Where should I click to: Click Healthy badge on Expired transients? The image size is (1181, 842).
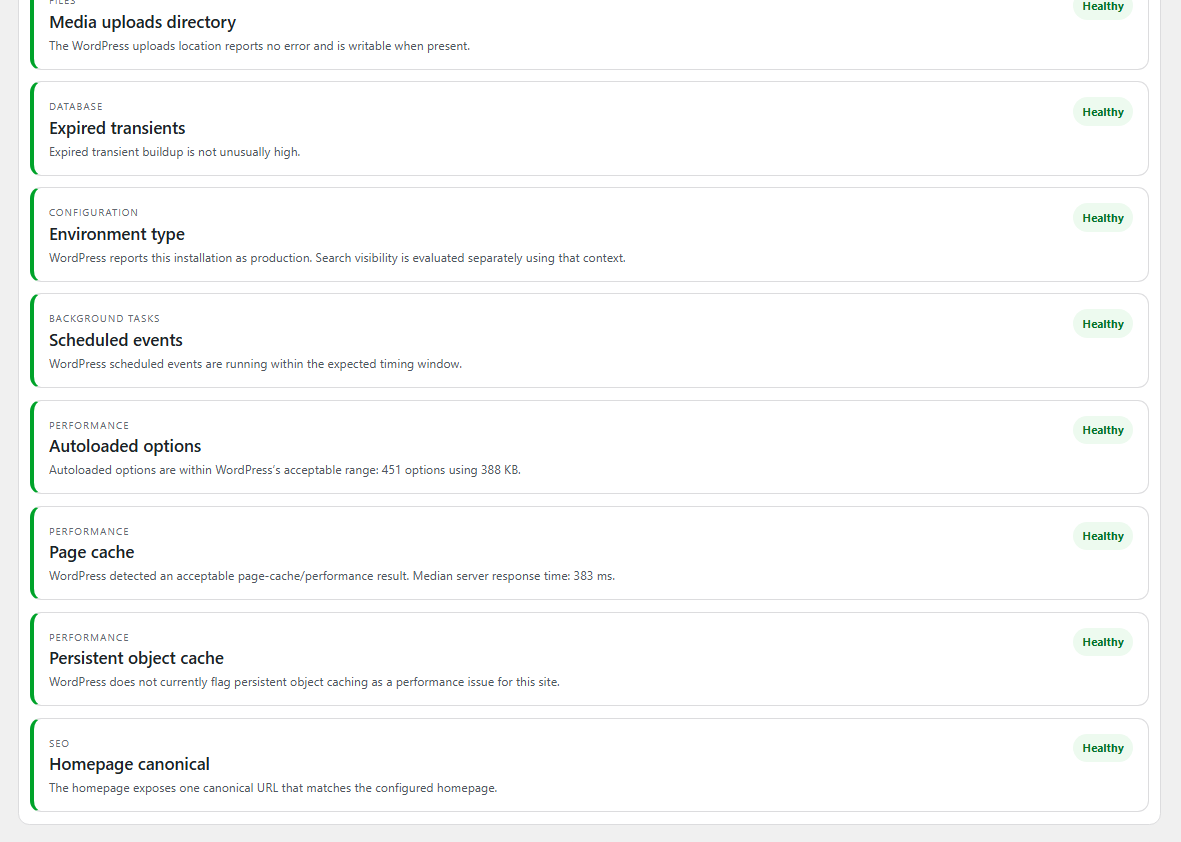point(1103,112)
